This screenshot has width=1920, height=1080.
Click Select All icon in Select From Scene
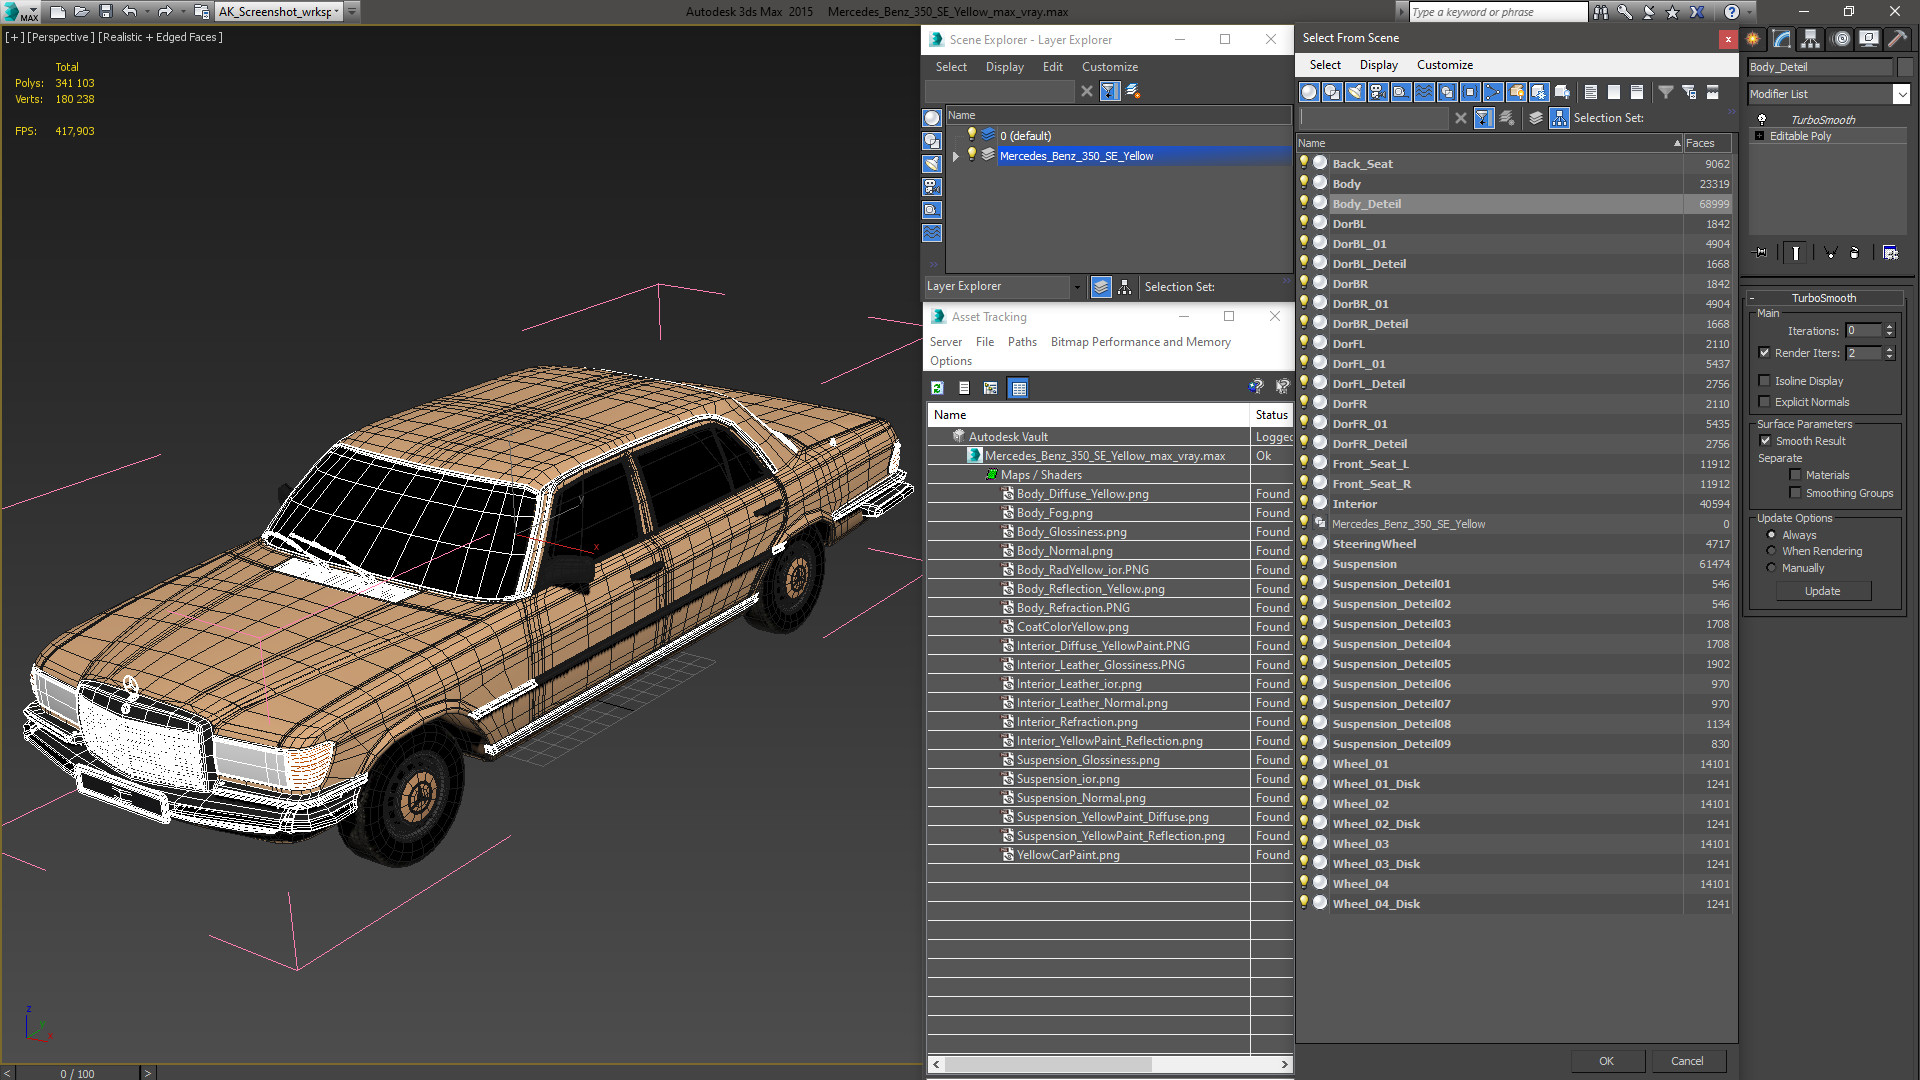point(1591,92)
